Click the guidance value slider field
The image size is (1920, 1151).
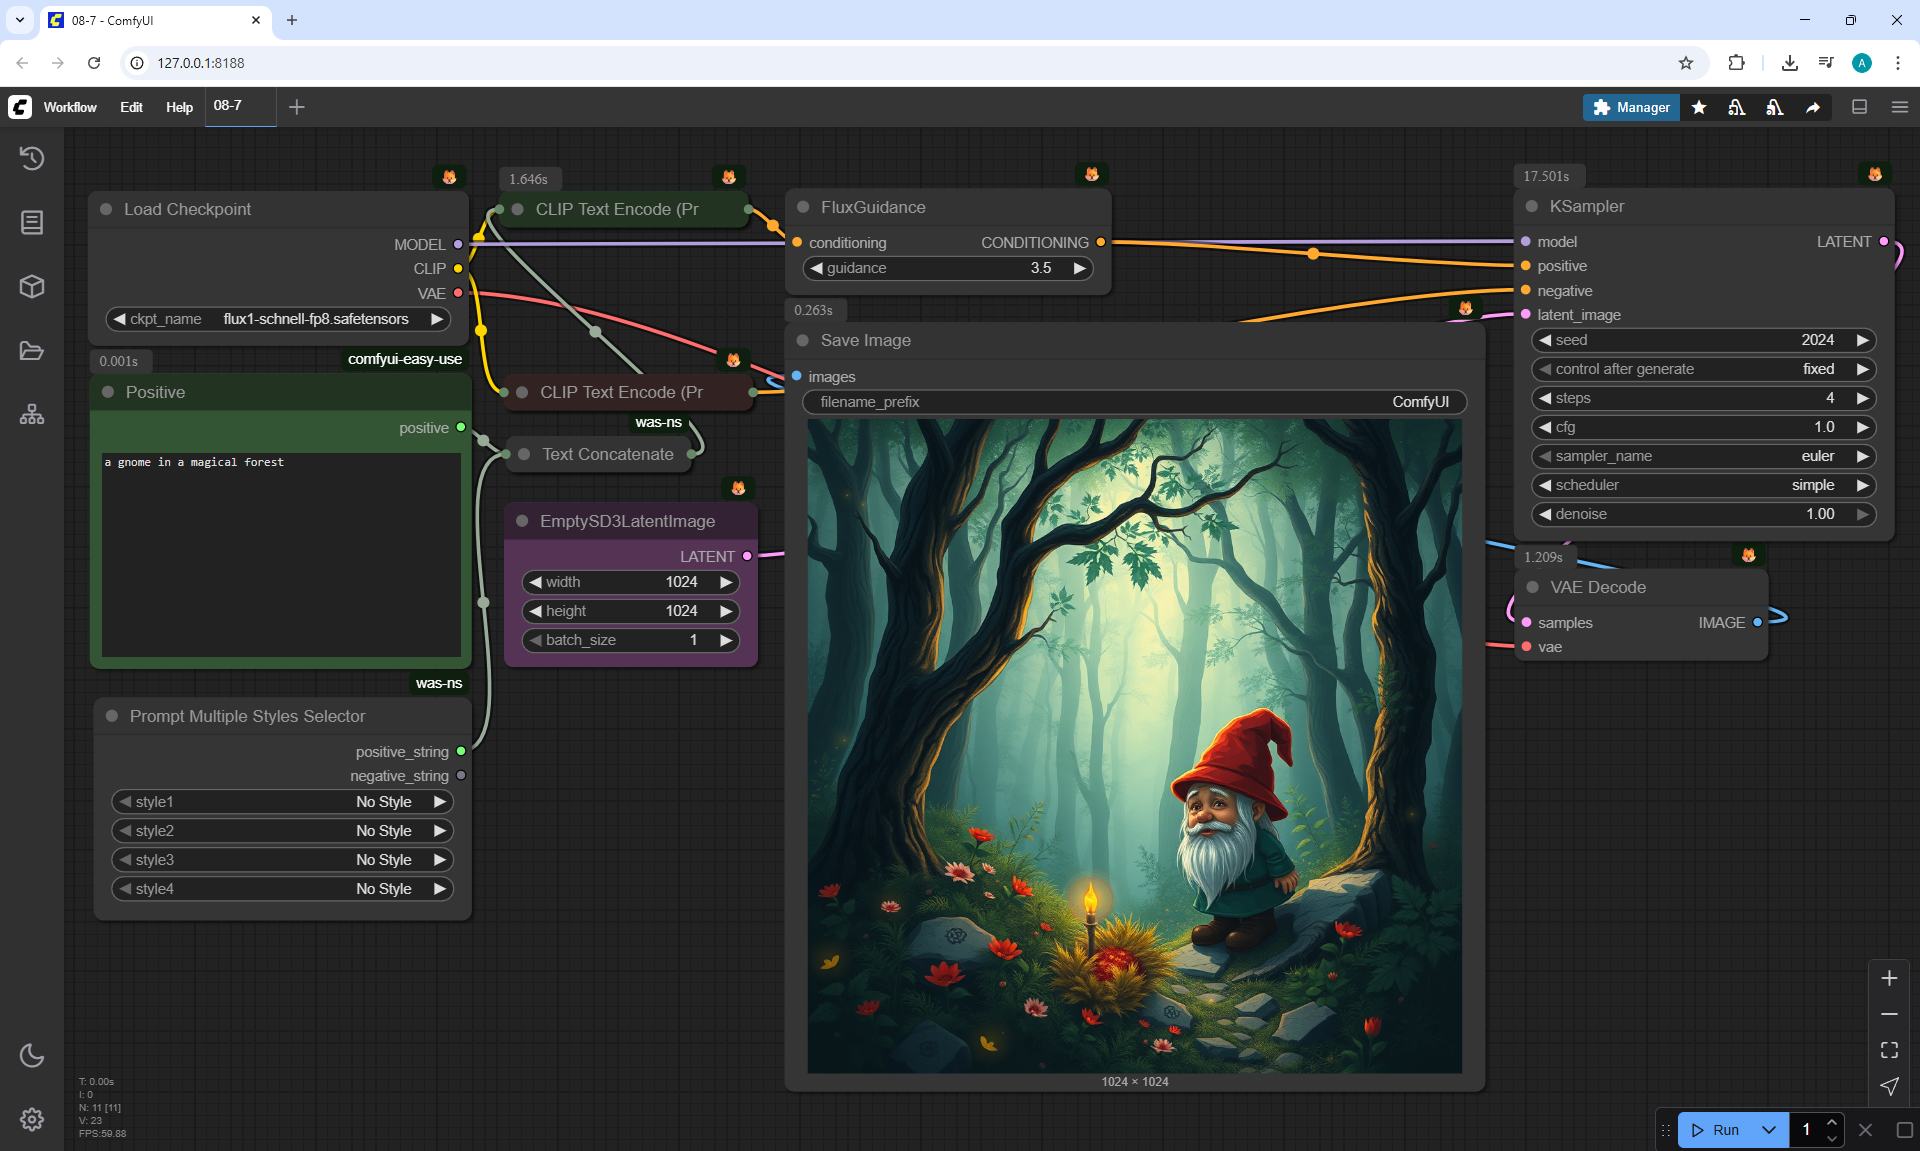pyautogui.click(x=947, y=268)
